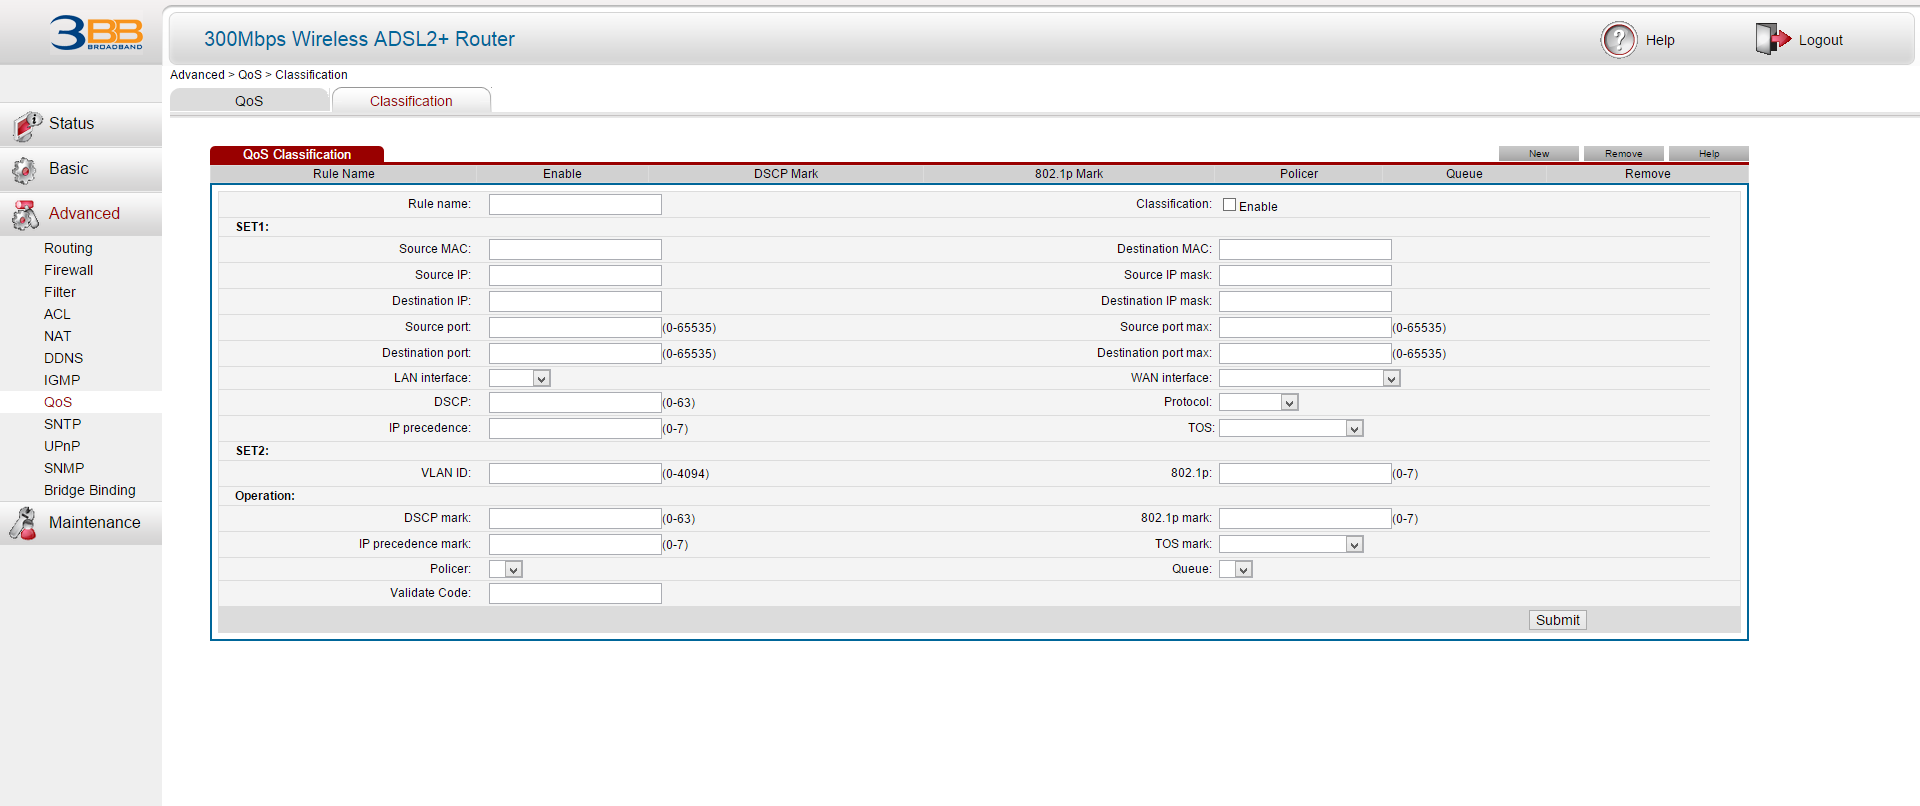Click the Help question mark icon
Viewport: 1920px width, 806px height.
pyautogui.click(x=1619, y=40)
